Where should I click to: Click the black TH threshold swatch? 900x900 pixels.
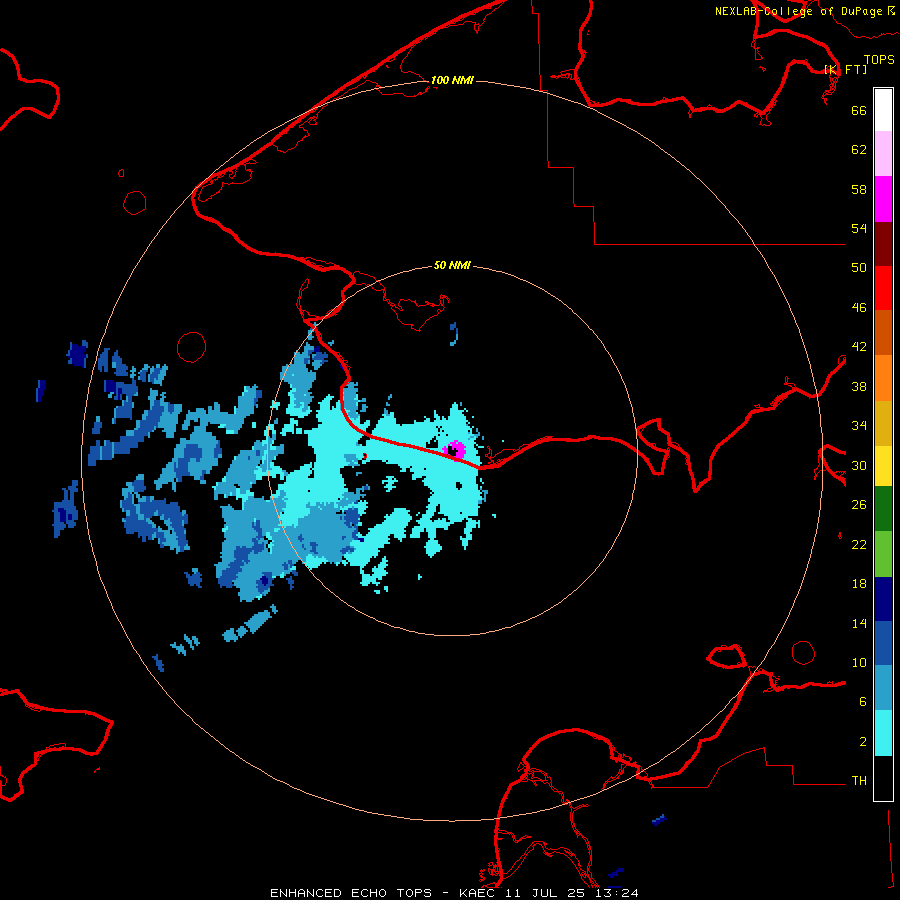coord(883,778)
